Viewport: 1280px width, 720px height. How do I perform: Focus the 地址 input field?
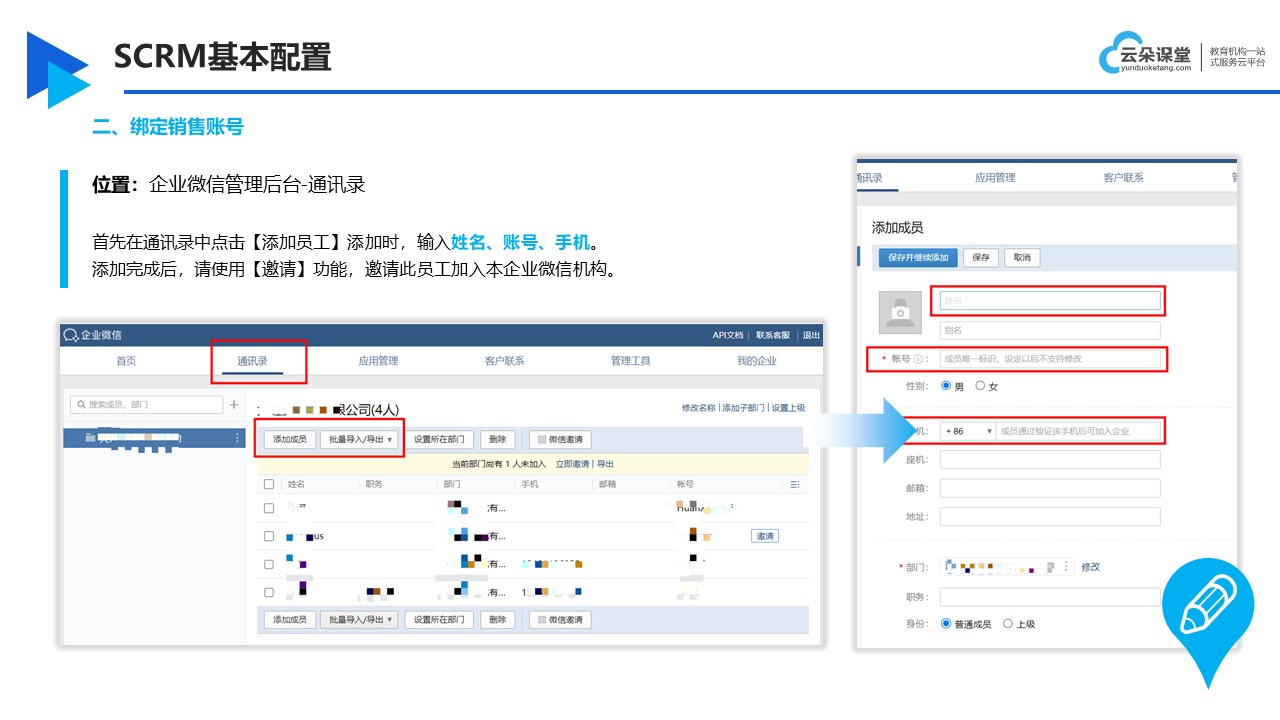coord(1050,517)
